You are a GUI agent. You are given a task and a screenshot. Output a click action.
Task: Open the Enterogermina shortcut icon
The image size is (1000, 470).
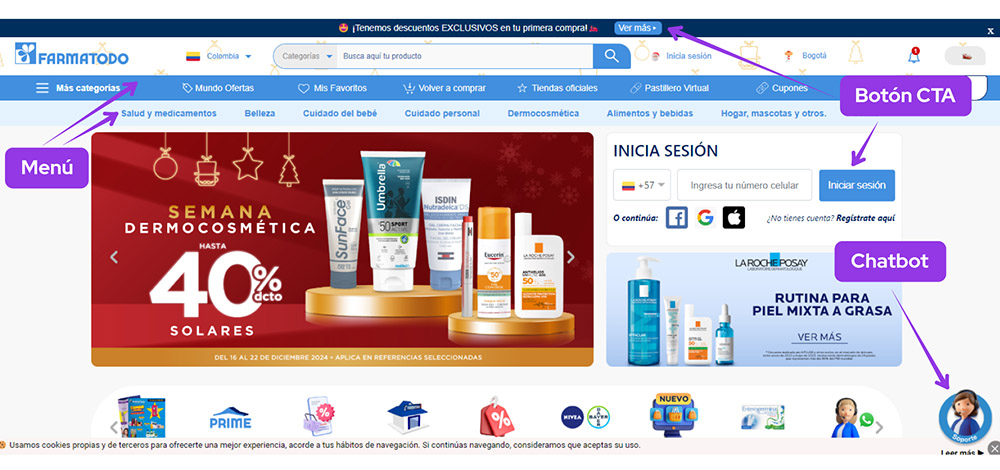(x=763, y=417)
